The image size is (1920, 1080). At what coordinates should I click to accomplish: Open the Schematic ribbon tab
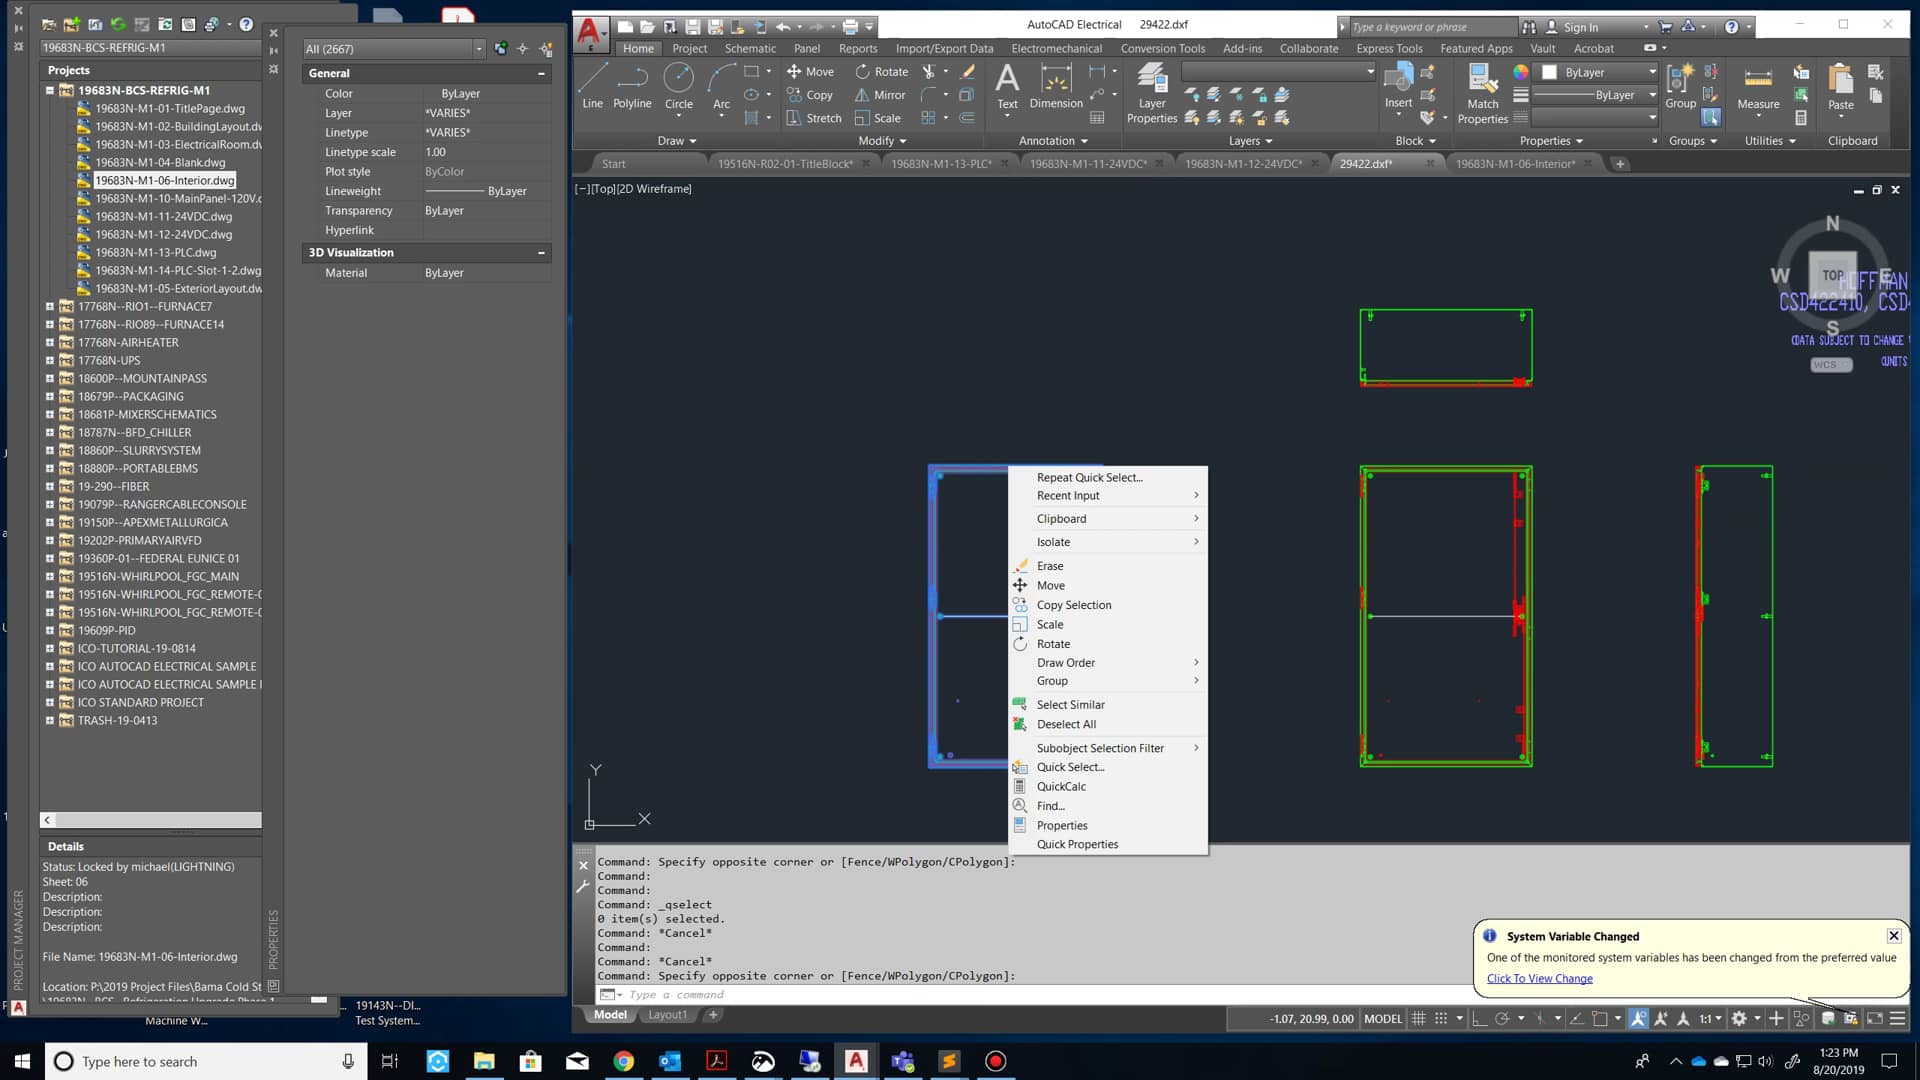749,48
